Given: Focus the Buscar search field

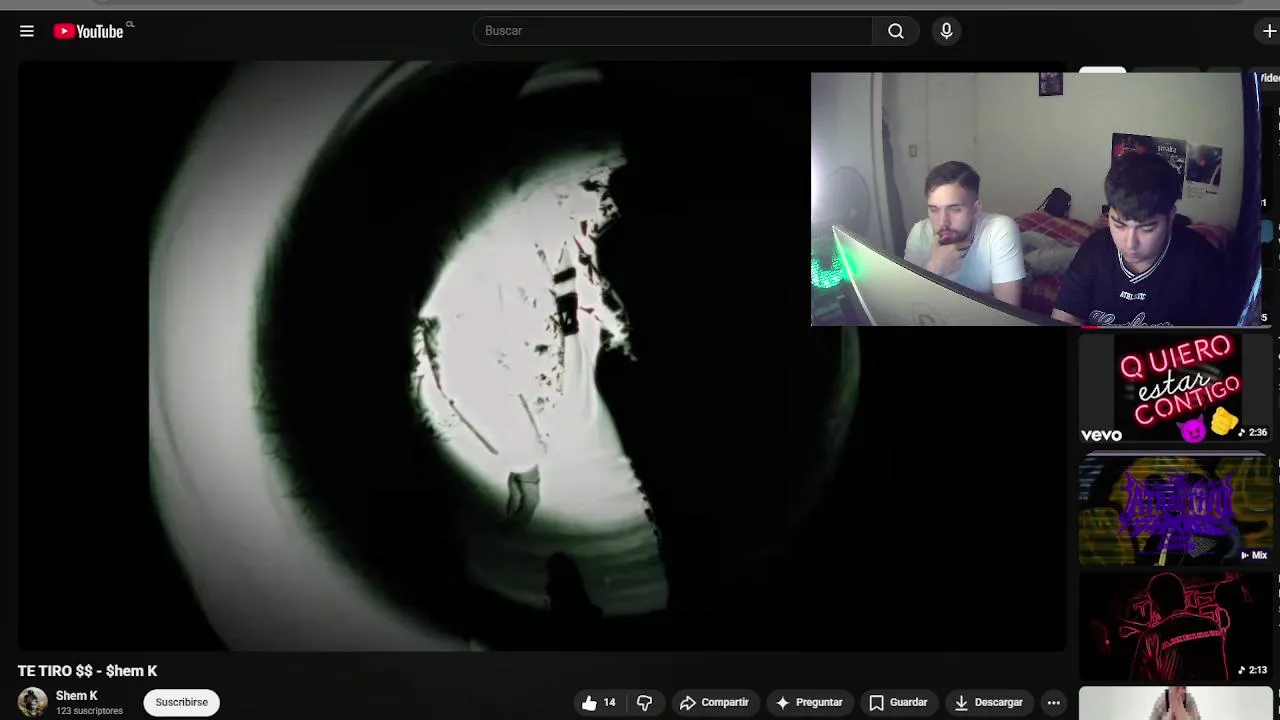Looking at the screenshot, I should pyautogui.click(x=673, y=31).
